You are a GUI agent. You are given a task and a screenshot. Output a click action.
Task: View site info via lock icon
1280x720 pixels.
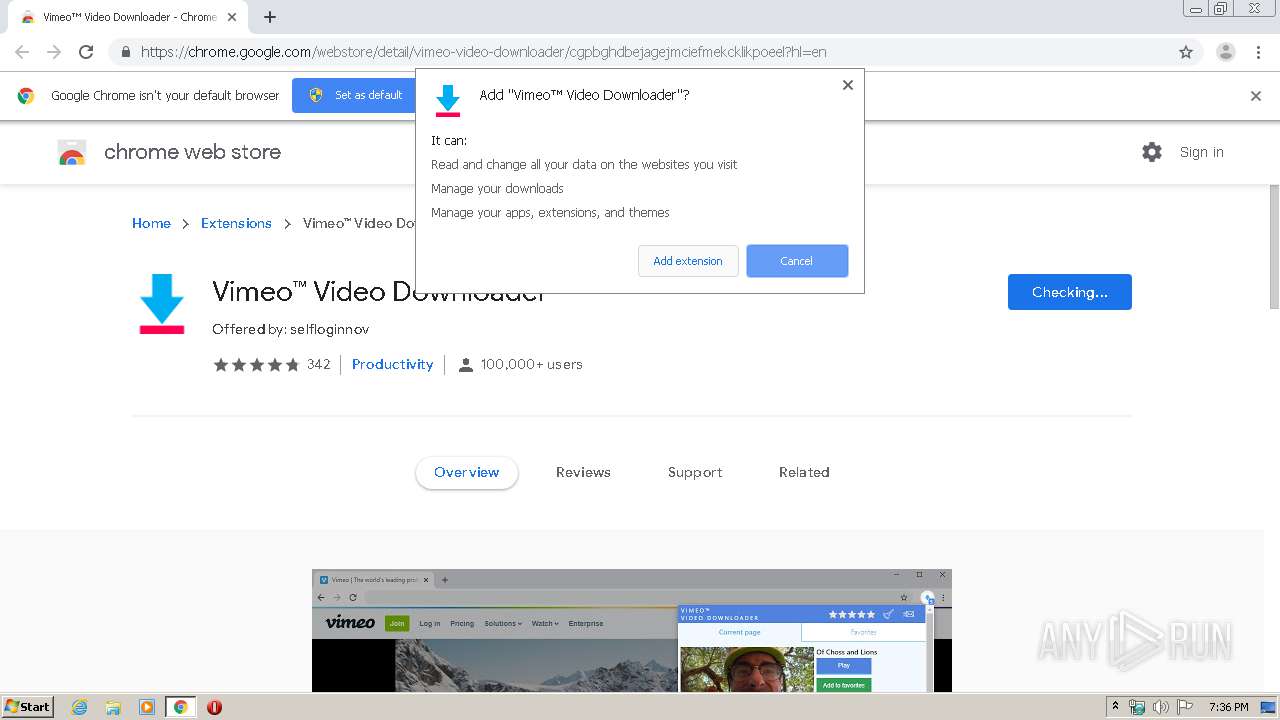pyautogui.click(x=125, y=52)
